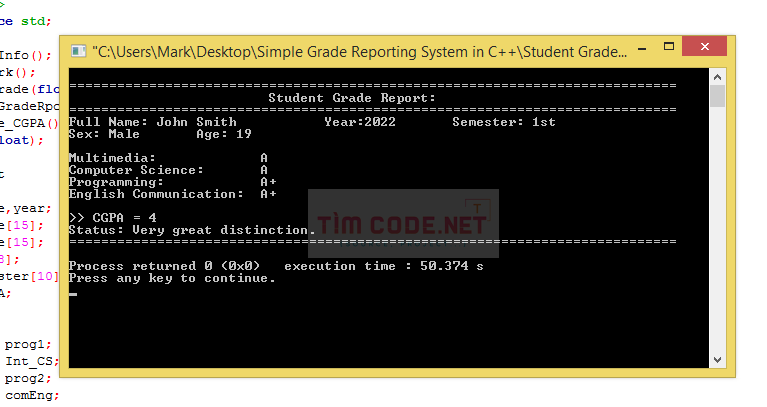Click the 'English Communication:' grade line
This screenshot has height=407, width=767.
point(173,194)
